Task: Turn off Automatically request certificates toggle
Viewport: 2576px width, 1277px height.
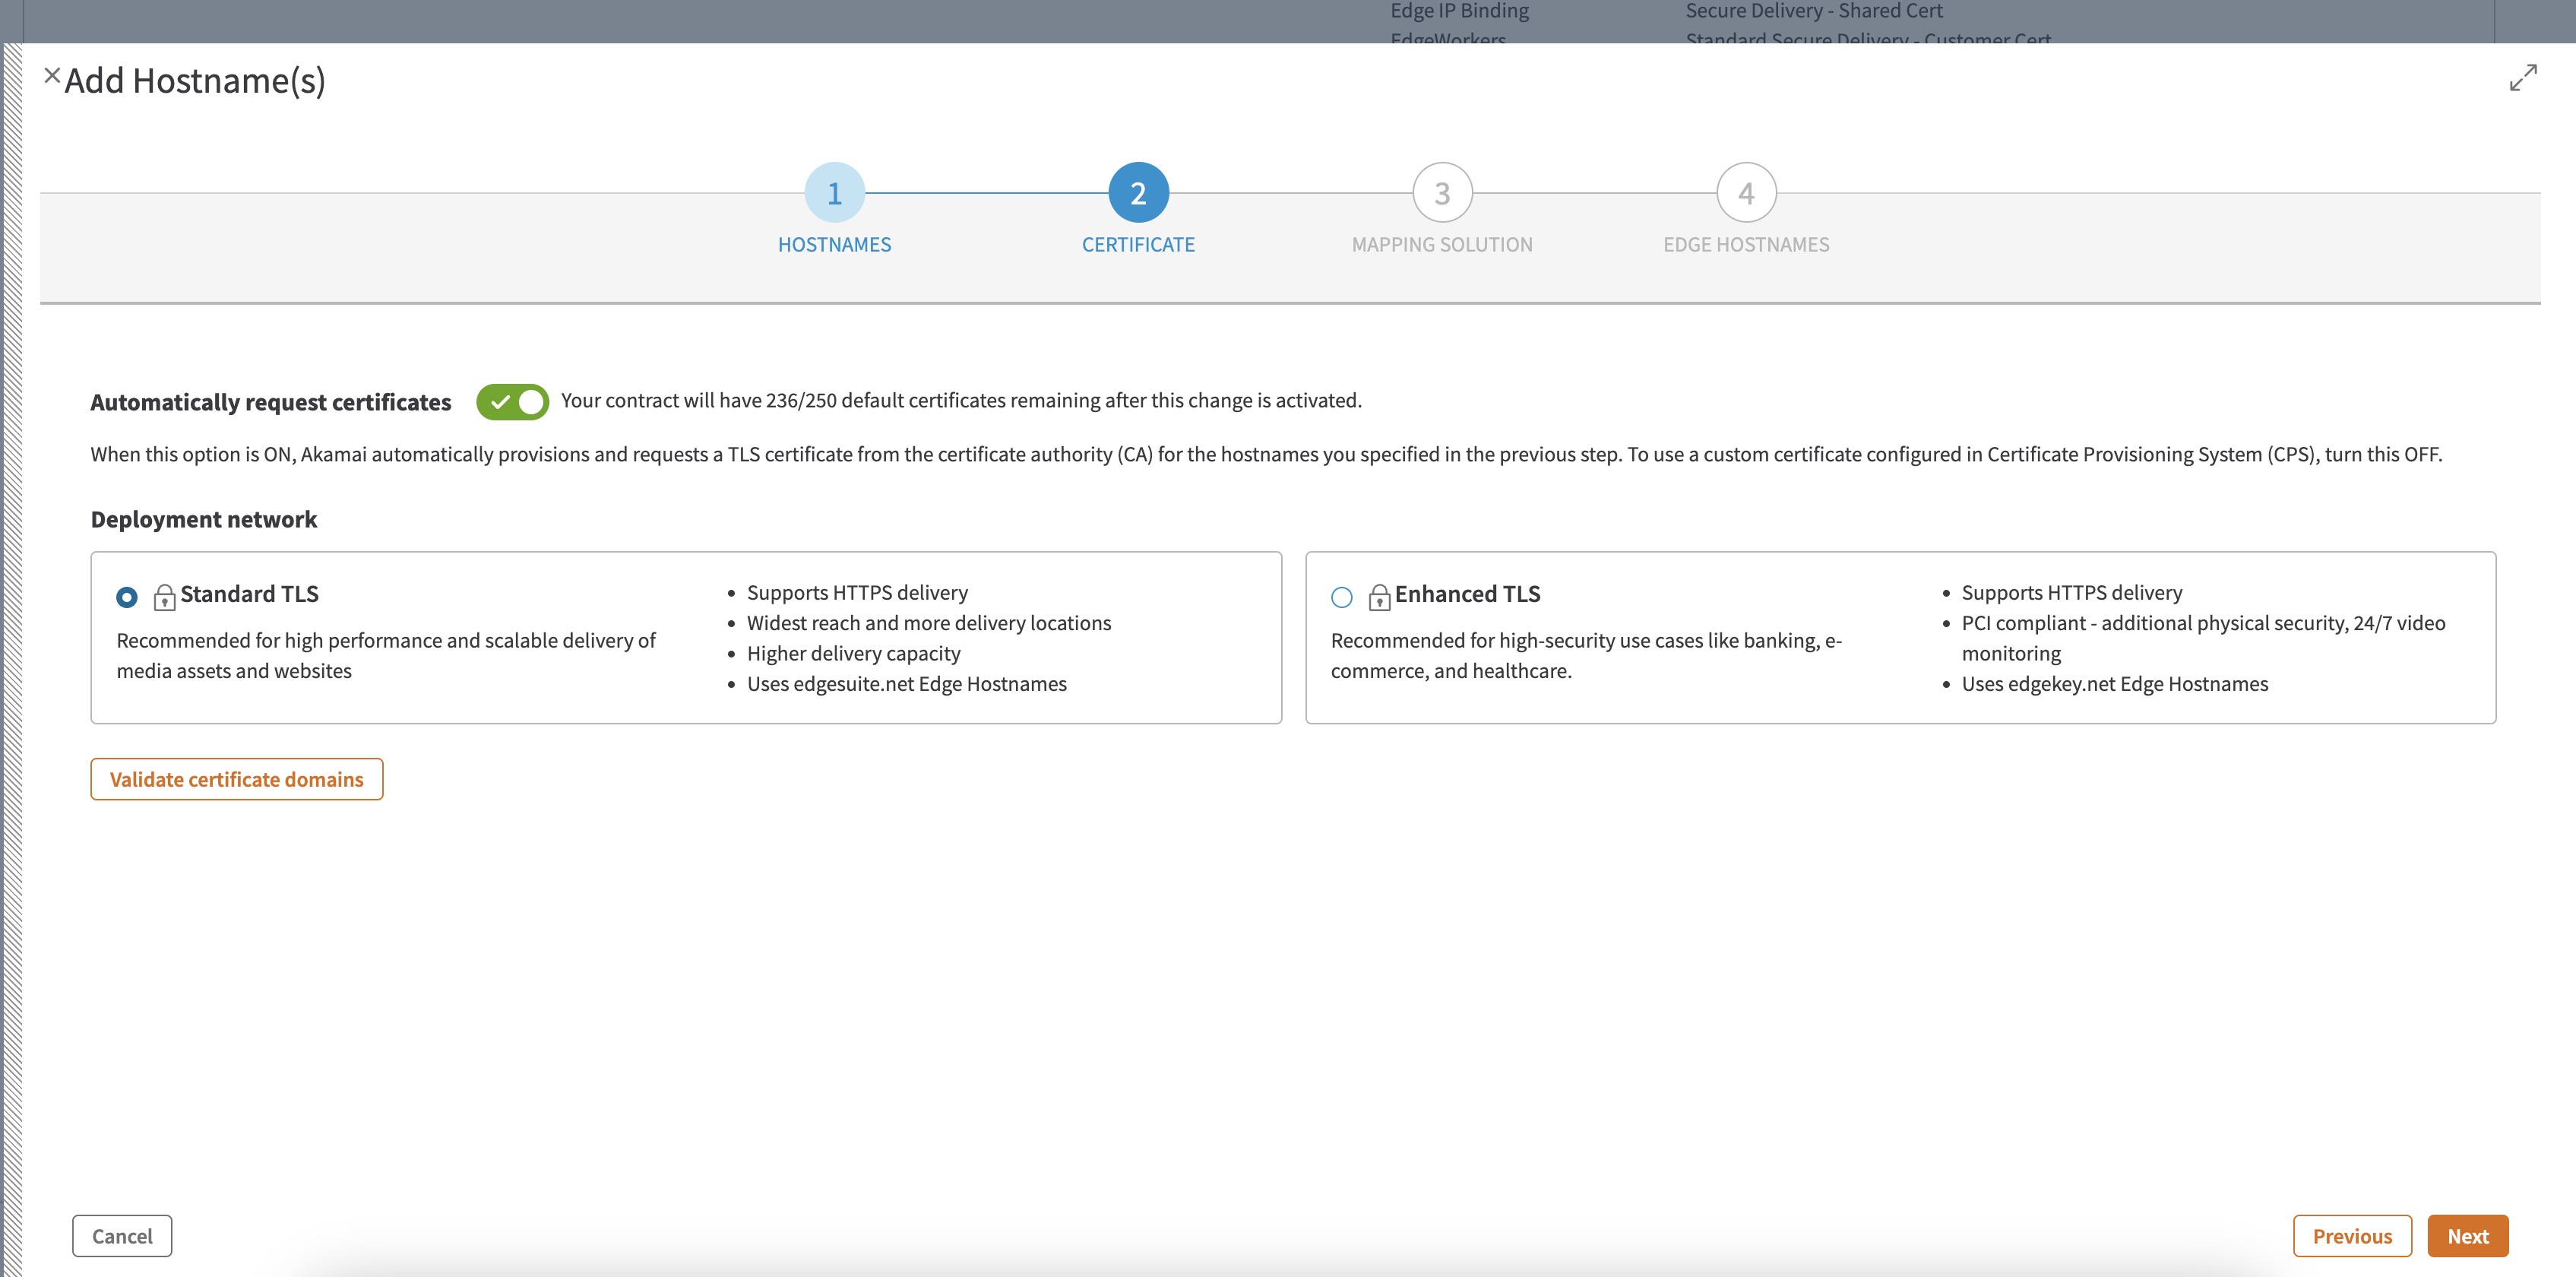Action: [512, 402]
